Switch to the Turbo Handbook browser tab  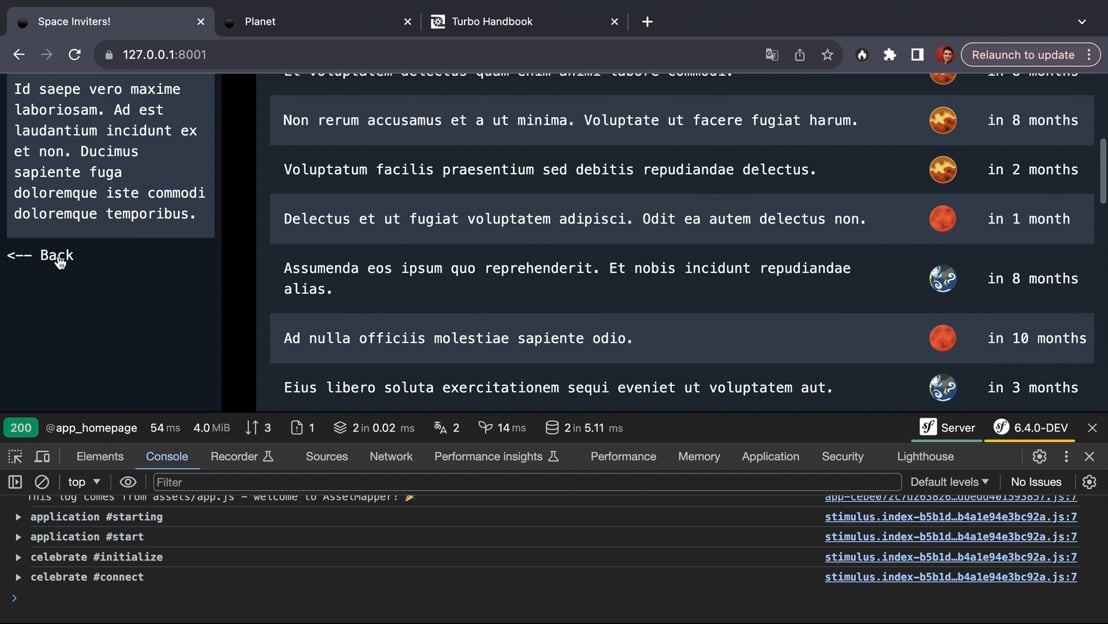coord(491,21)
